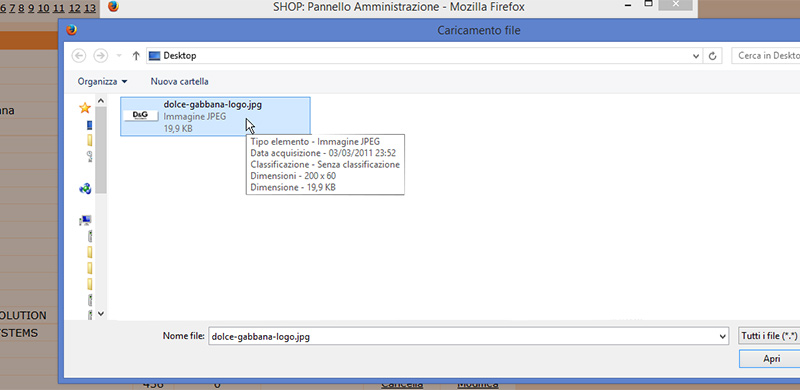This screenshot has width=800, height=390.
Task: Open page 8 link on the background page
Action: 21,8
